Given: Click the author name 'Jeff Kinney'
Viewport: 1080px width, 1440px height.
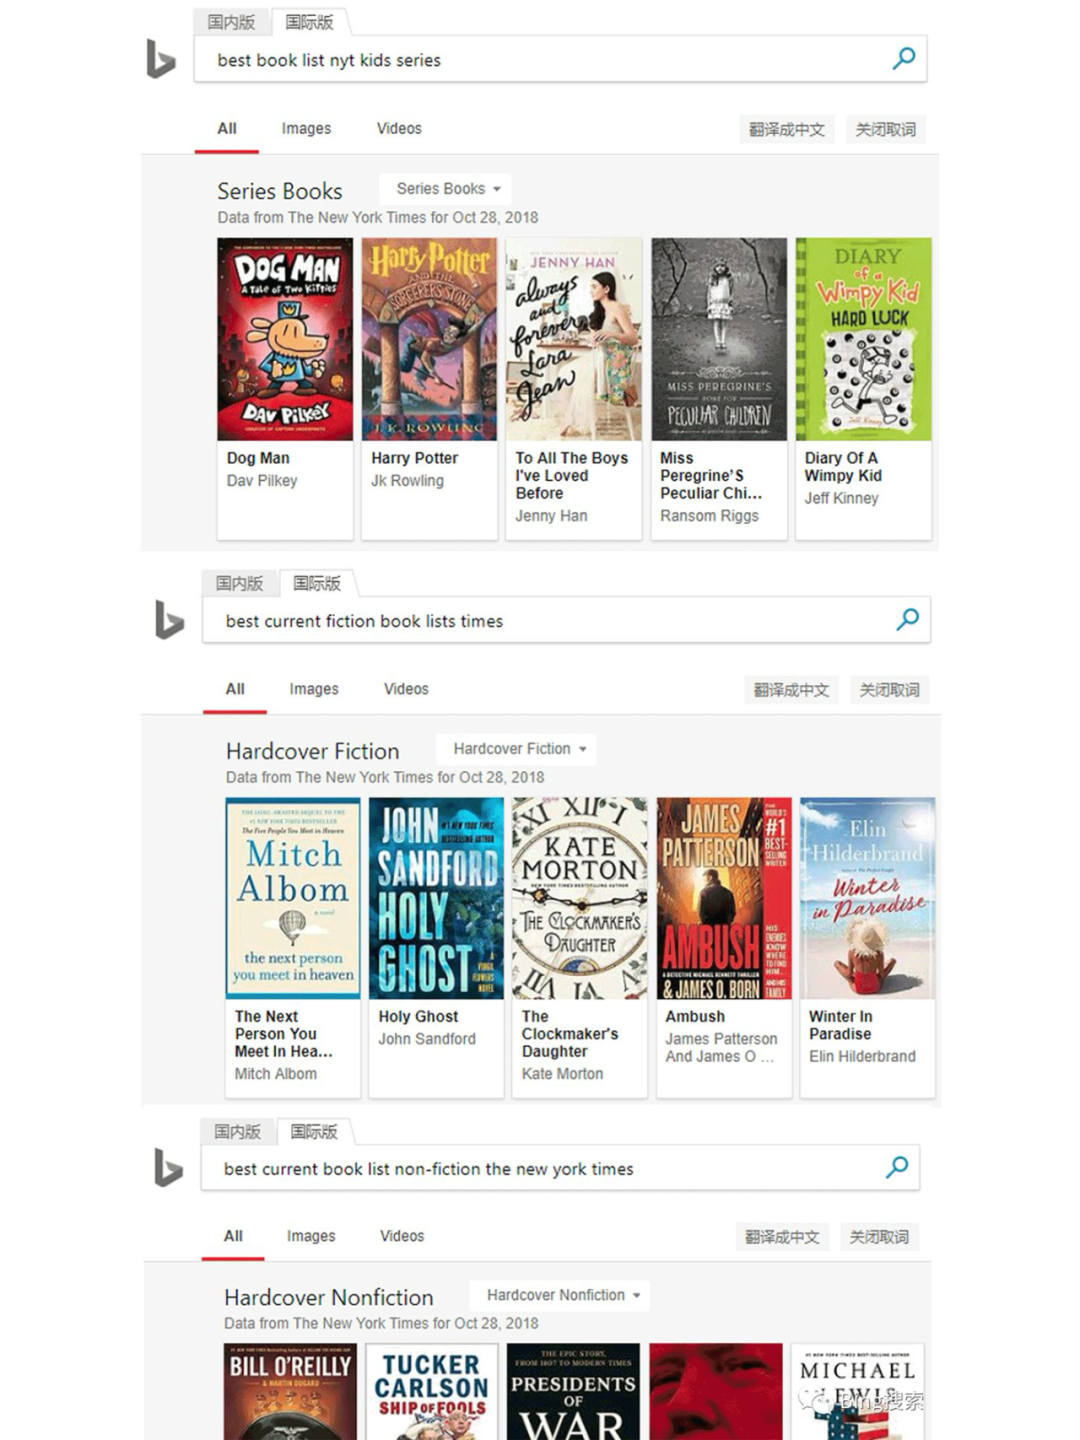Looking at the screenshot, I should [x=841, y=498].
